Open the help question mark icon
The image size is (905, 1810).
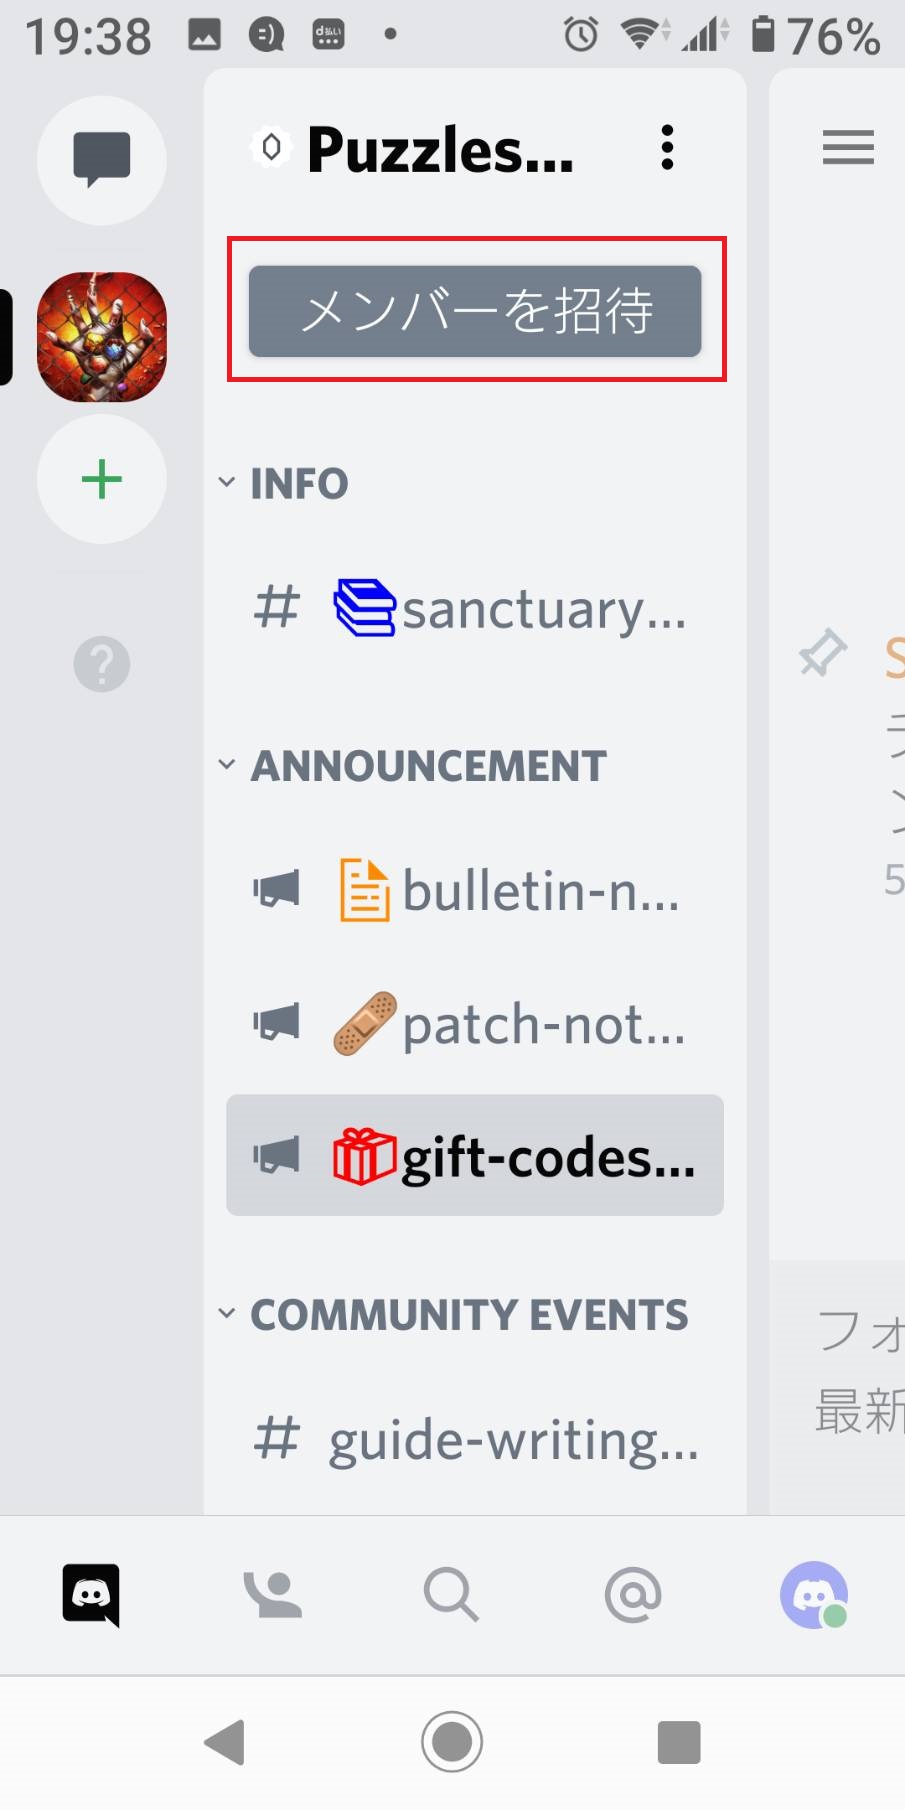(x=101, y=664)
